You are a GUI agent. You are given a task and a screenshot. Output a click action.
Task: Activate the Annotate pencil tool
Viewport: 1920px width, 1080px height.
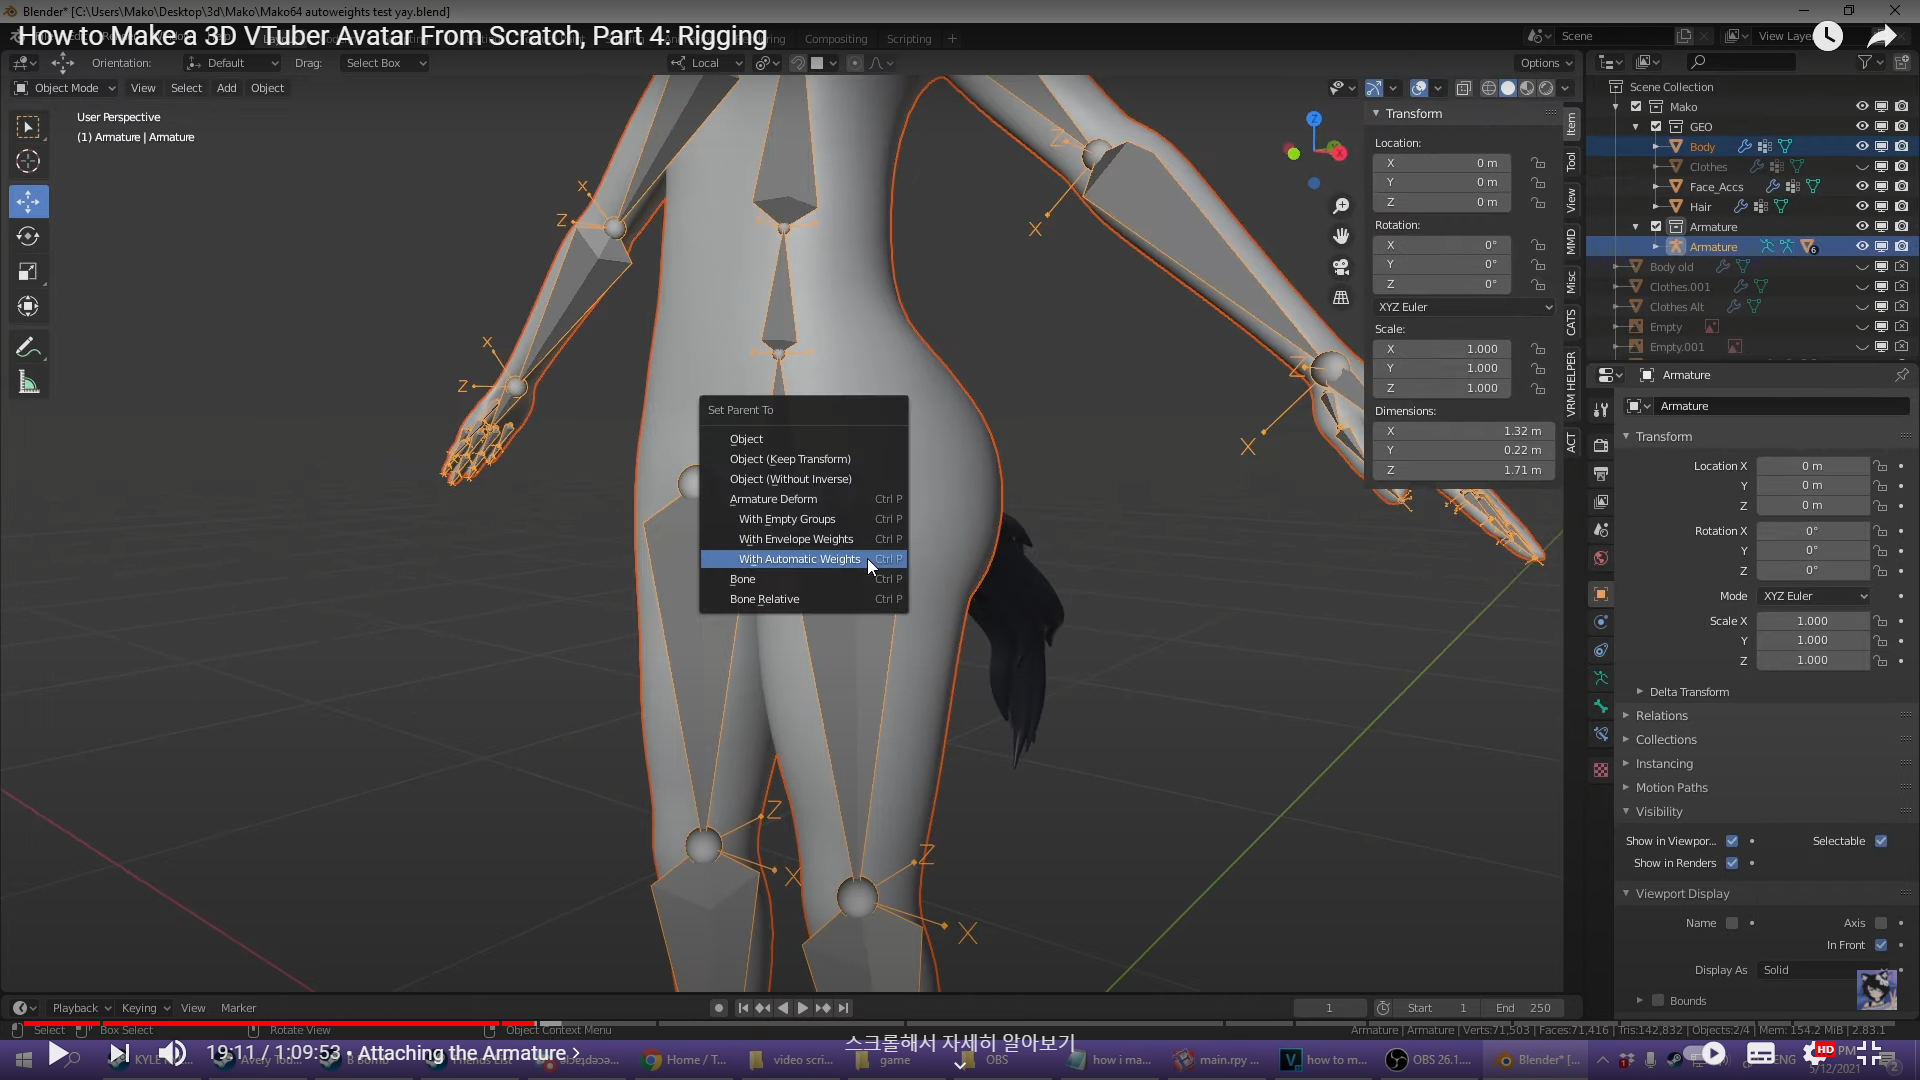pos(28,347)
